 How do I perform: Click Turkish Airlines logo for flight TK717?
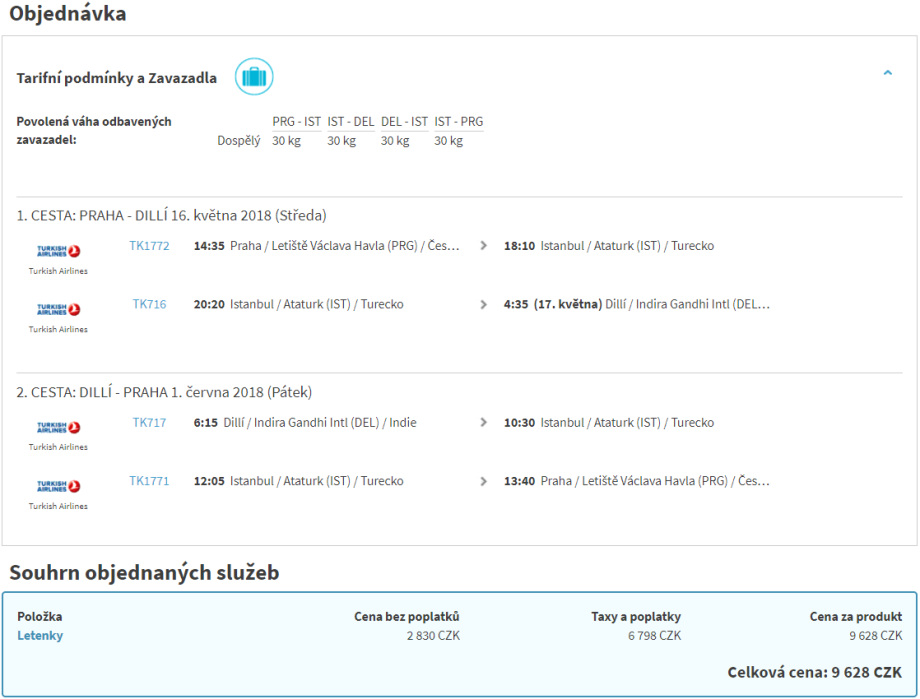pyautogui.click(x=58, y=428)
